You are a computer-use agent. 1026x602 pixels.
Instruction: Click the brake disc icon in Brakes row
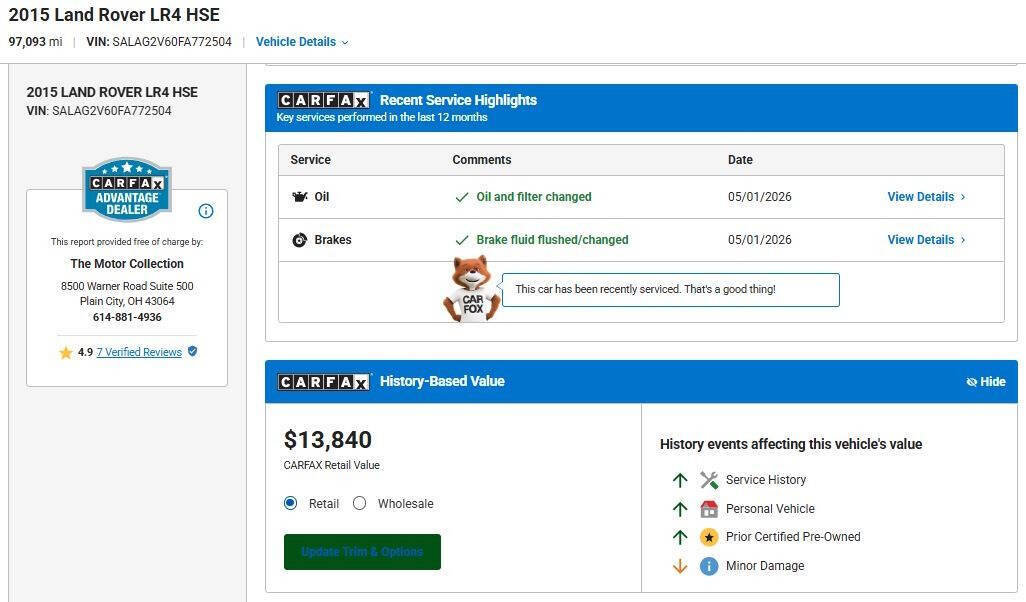pos(300,240)
